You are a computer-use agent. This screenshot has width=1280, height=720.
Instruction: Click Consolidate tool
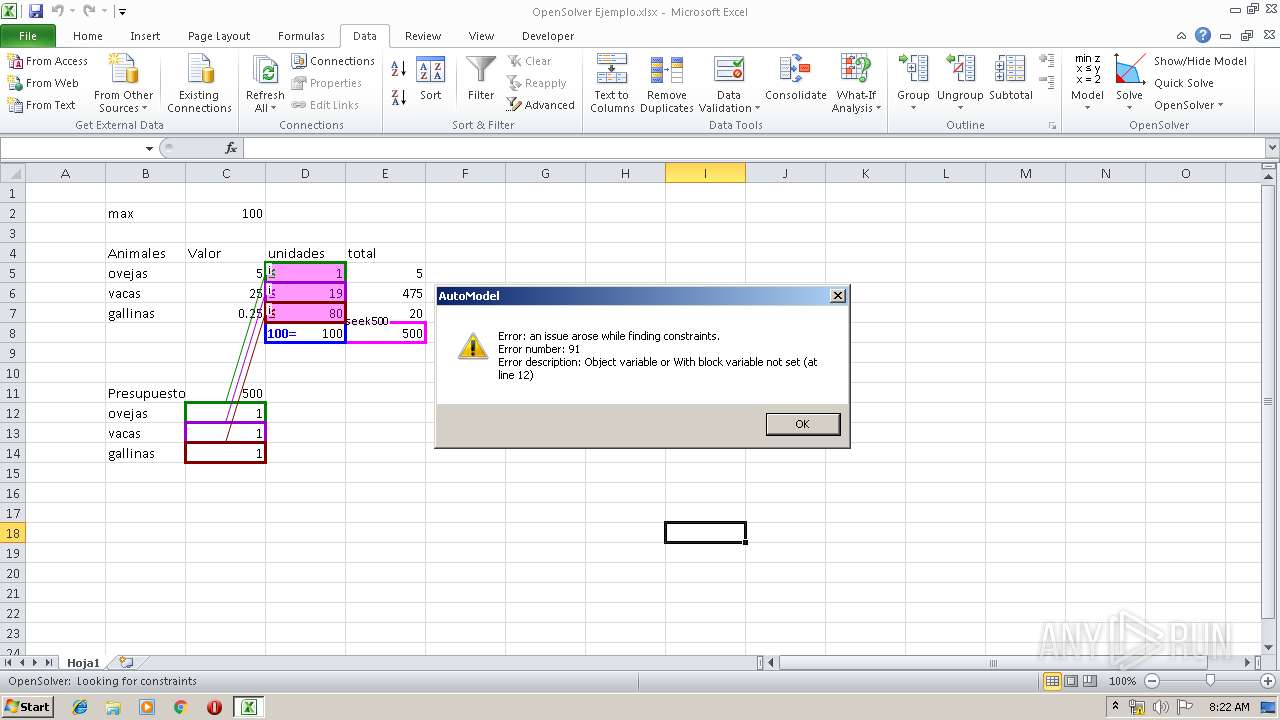point(796,80)
